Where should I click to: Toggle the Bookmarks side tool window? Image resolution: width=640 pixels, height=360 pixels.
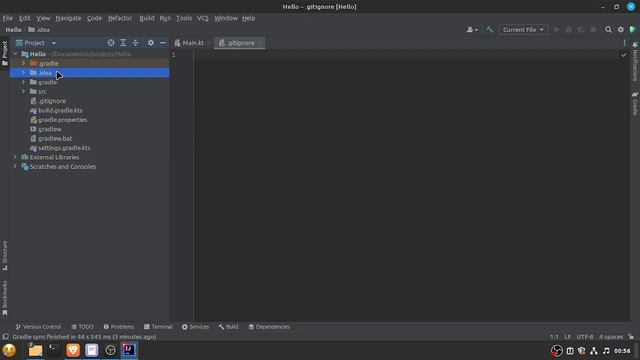point(4,298)
